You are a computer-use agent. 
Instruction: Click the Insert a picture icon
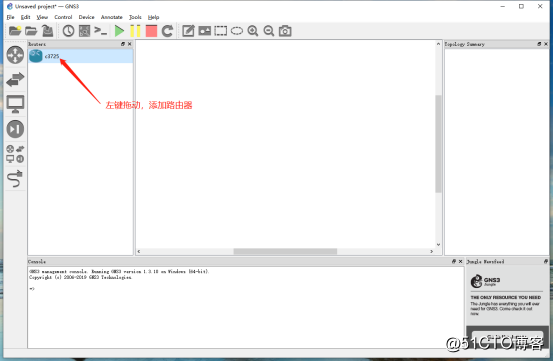coord(205,31)
